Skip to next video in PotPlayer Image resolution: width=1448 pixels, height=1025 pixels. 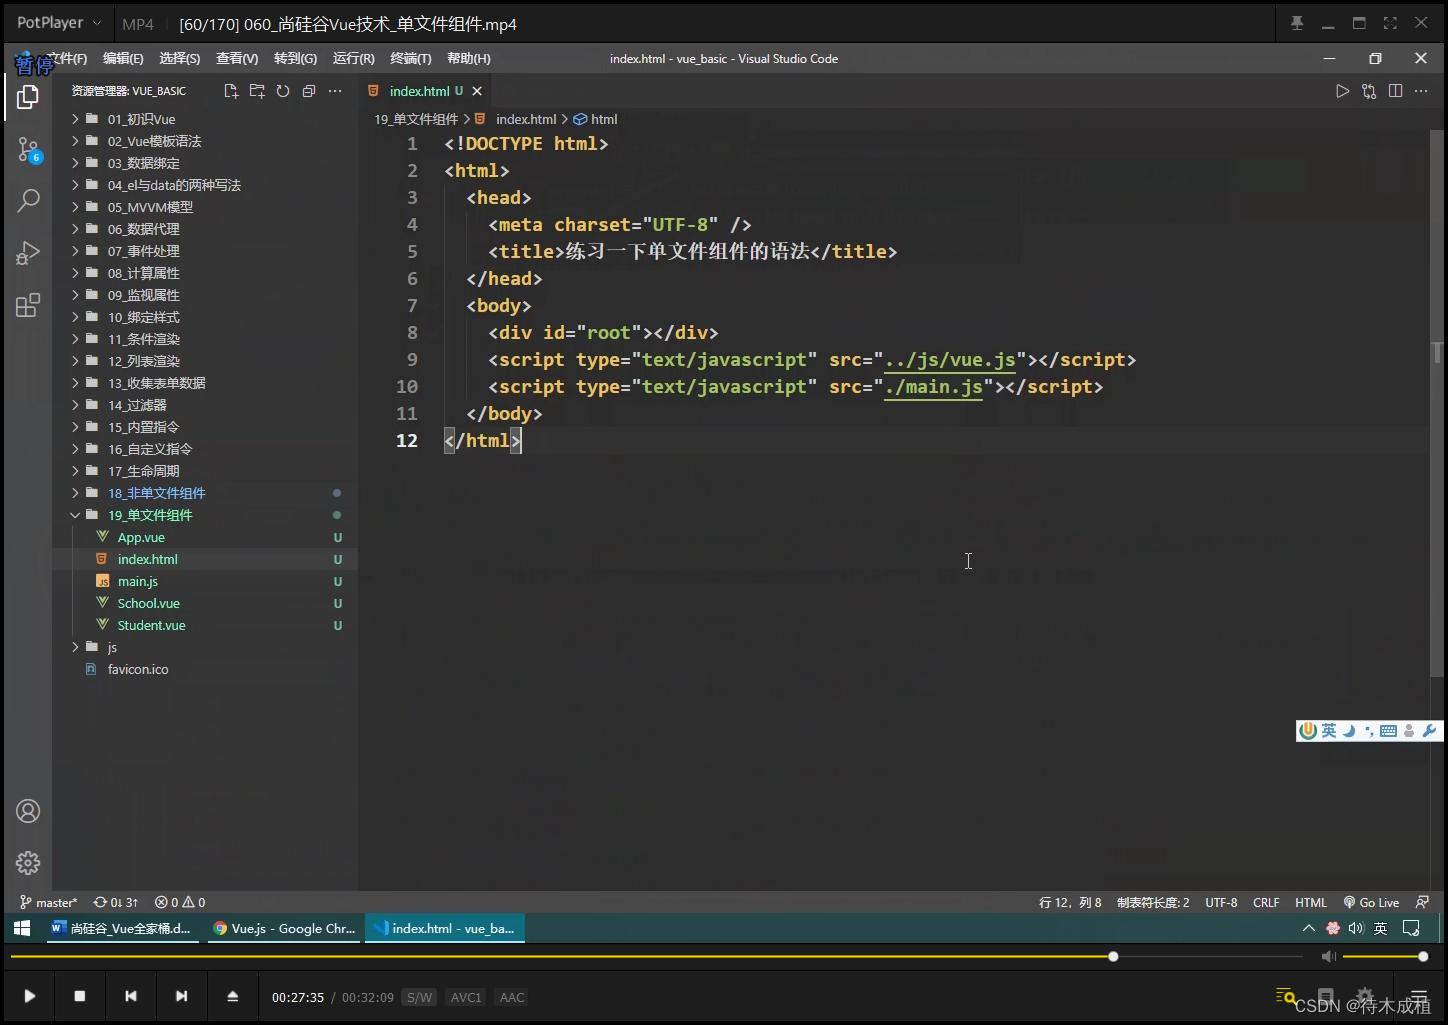[x=181, y=996]
